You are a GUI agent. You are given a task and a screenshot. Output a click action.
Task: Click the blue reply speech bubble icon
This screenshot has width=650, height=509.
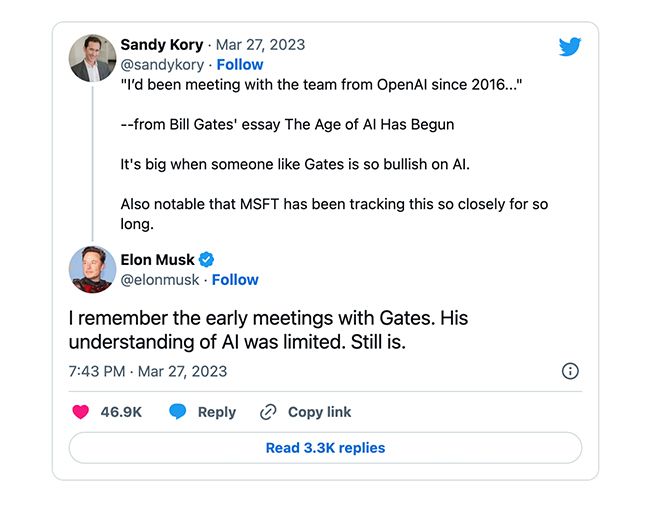(178, 412)
